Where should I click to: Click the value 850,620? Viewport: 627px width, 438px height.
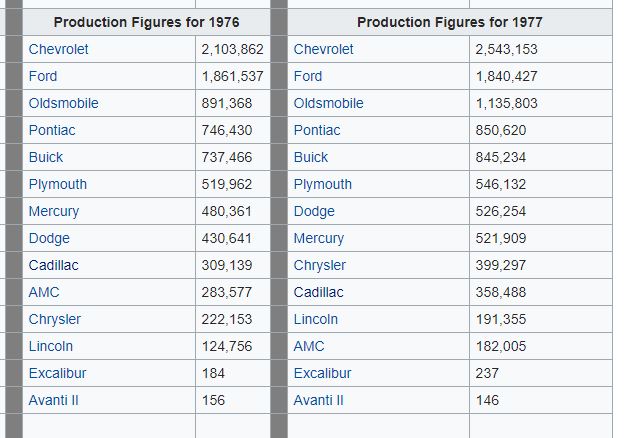[501, 130]
